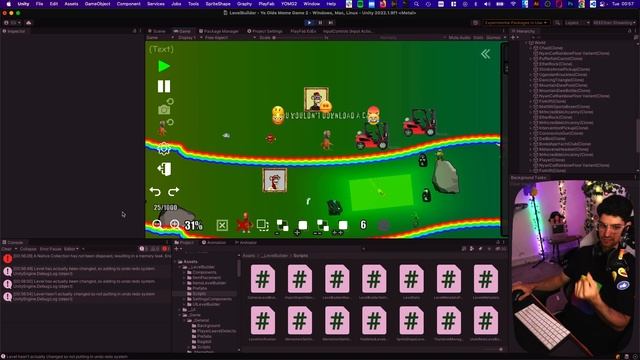Screen dimensions: 640x360
Task: Exit the level builder via the door icon
Action: click(164, 169)
